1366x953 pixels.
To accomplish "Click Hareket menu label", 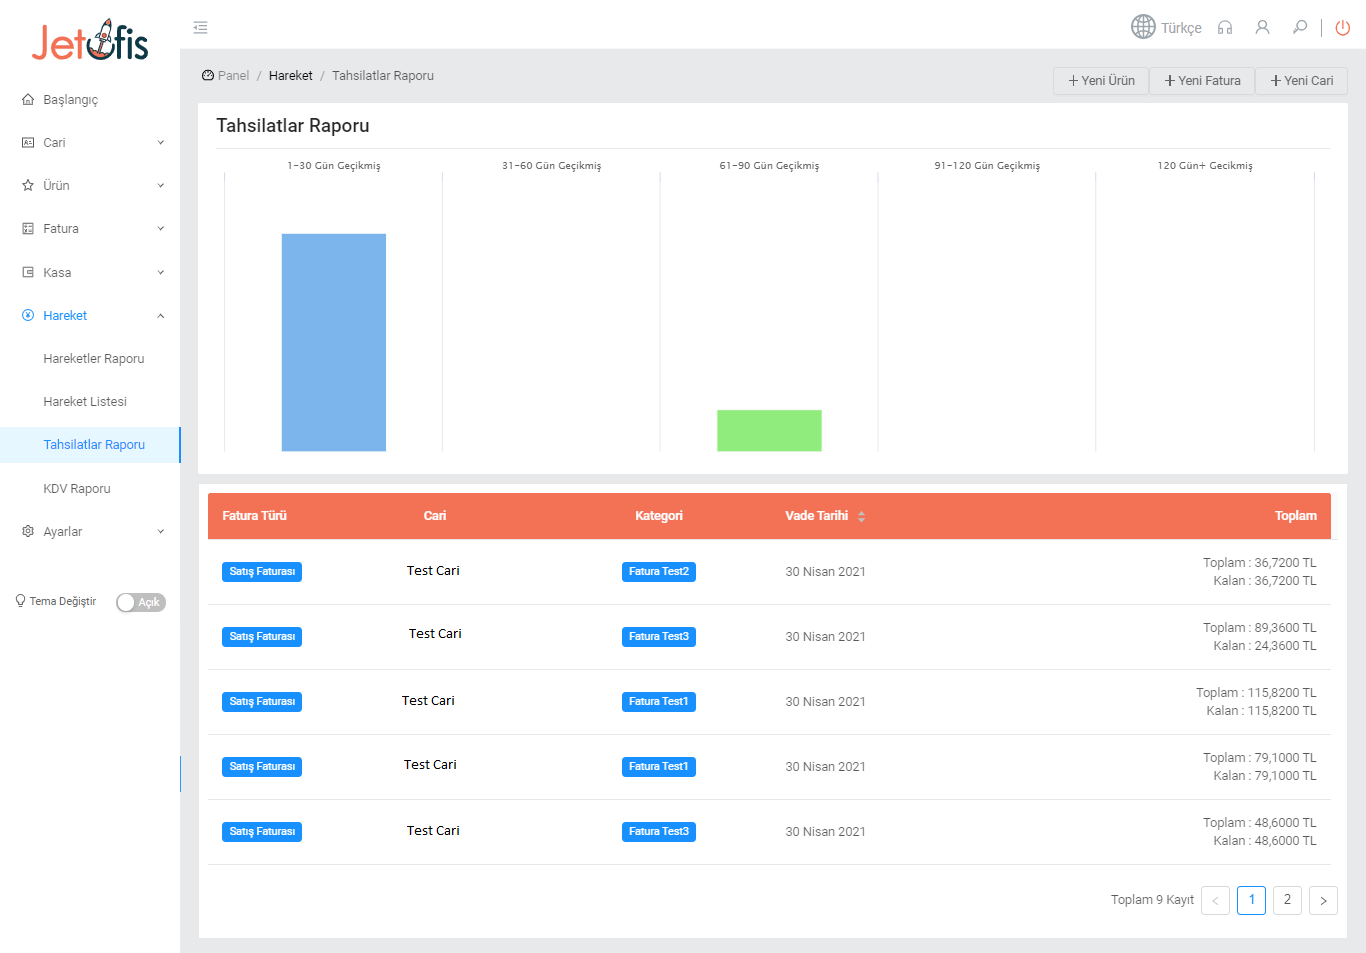I will [65, 316].
